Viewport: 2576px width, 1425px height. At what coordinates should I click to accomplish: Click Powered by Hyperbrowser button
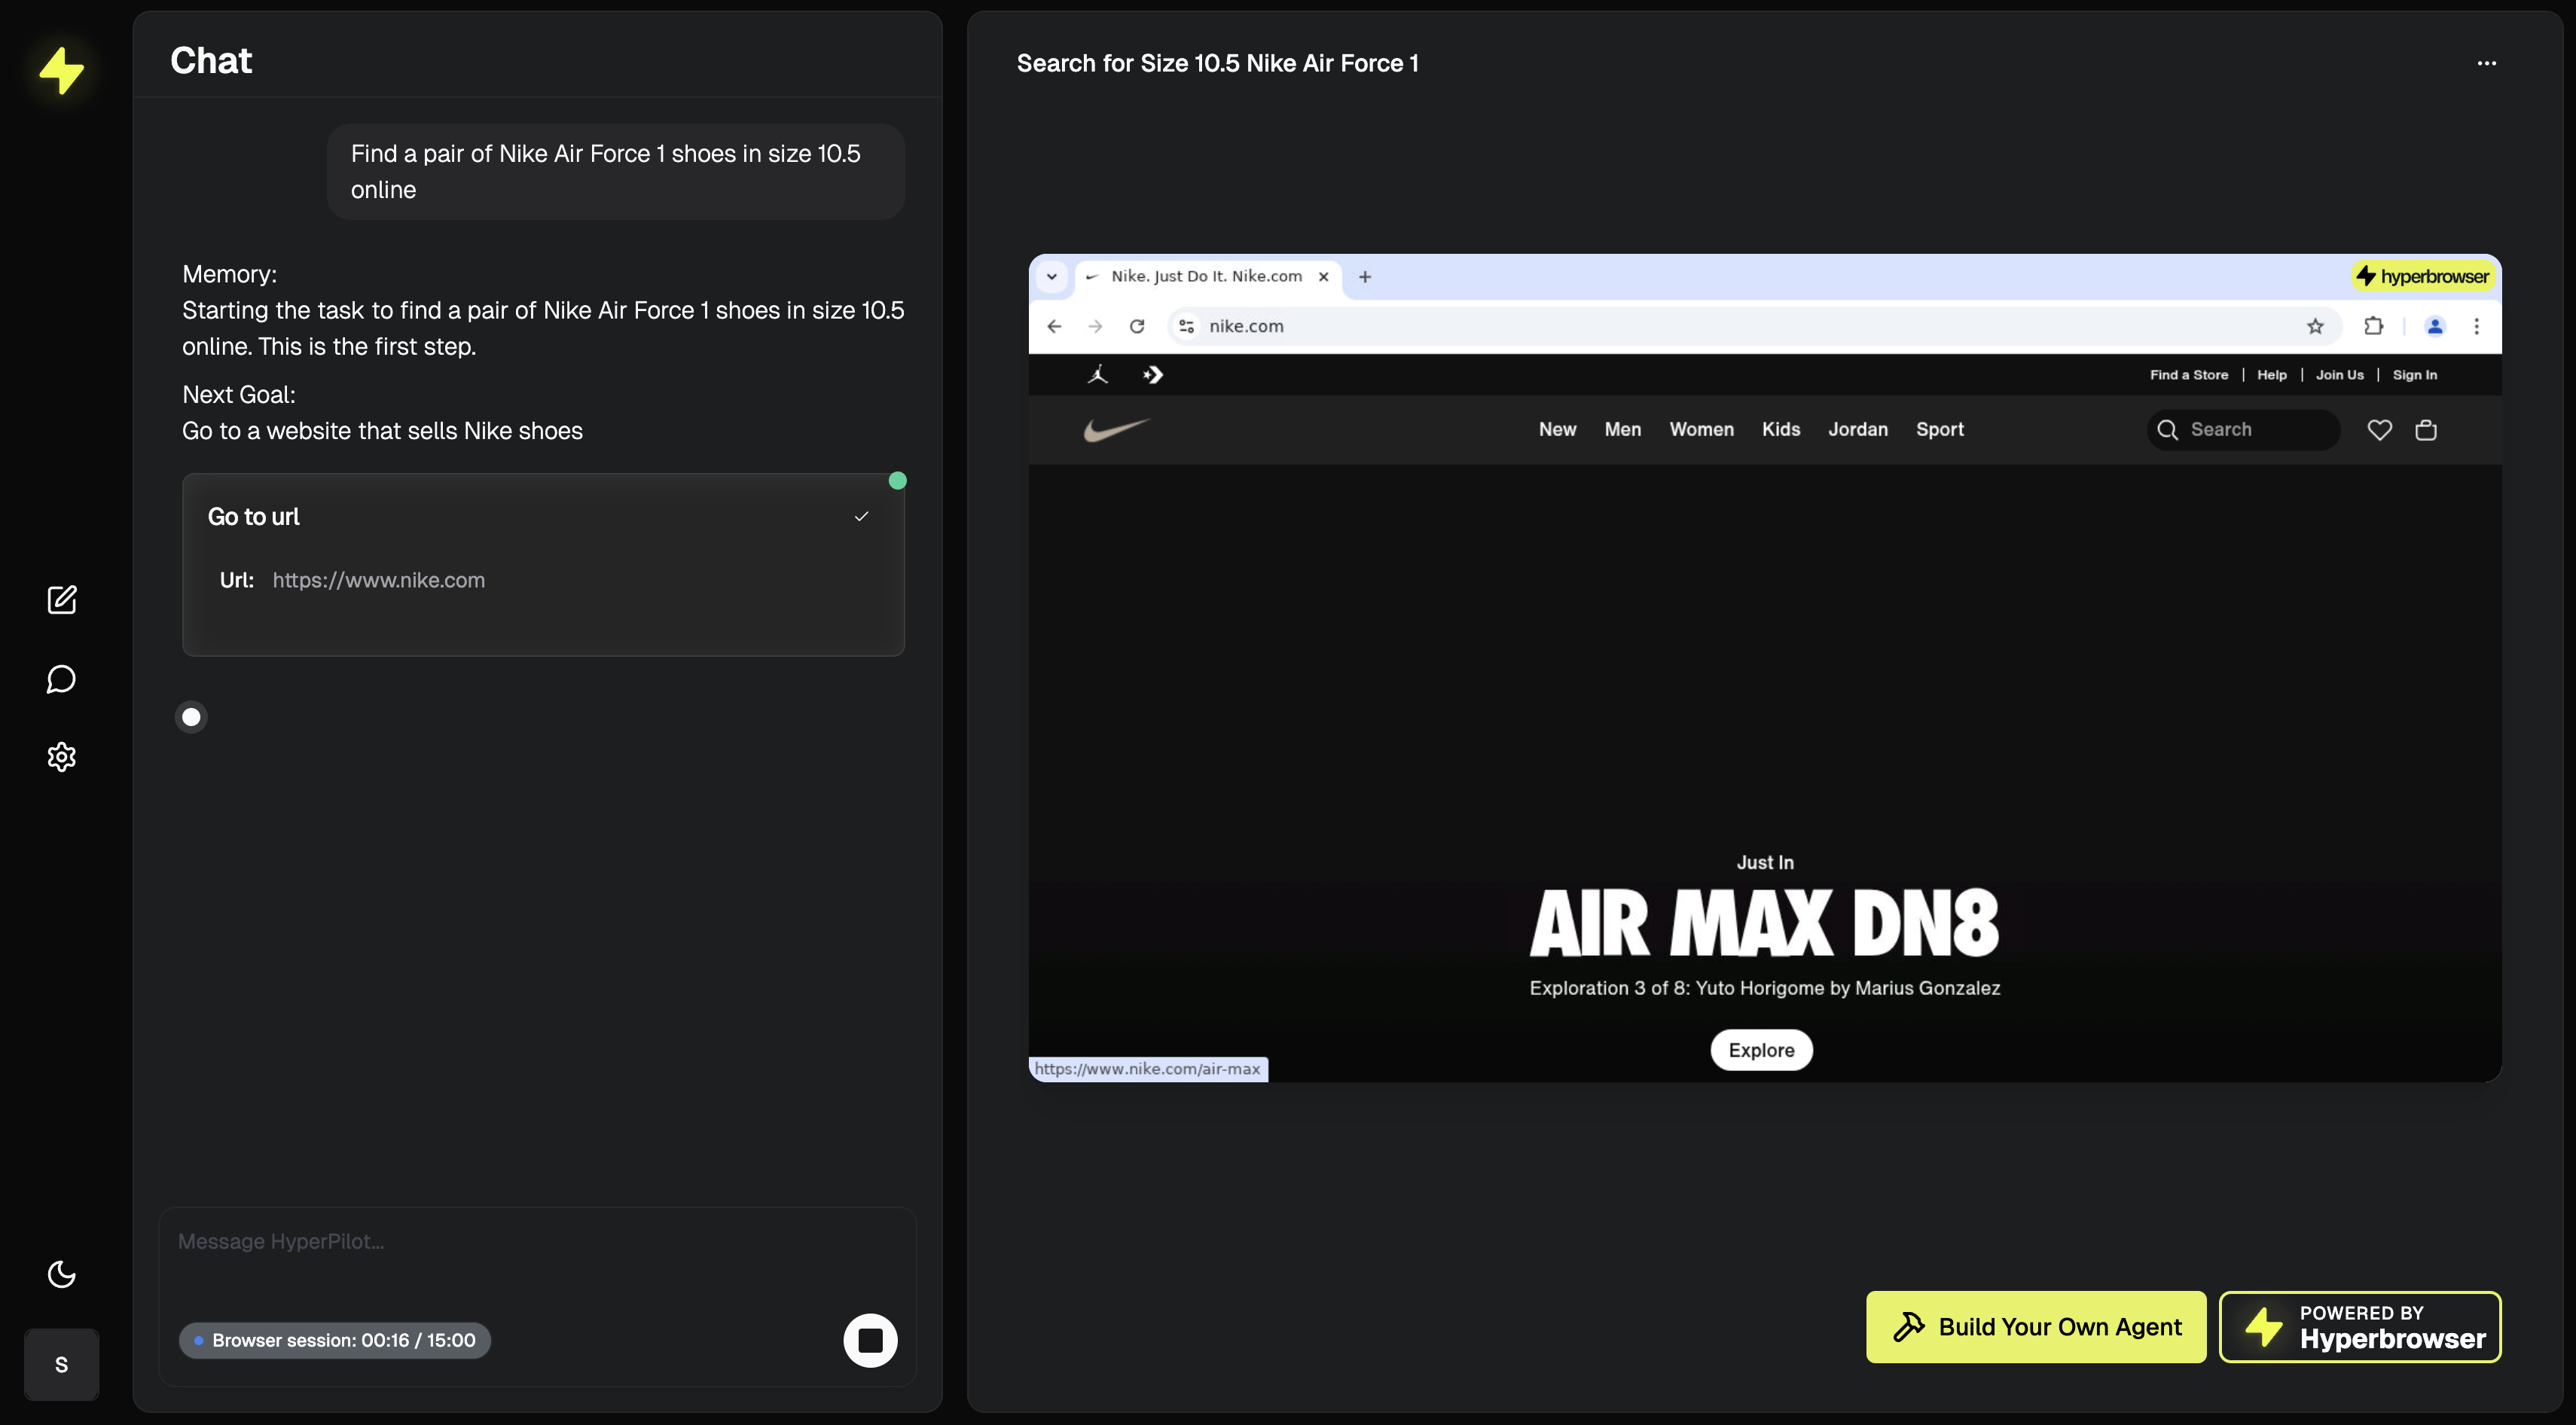click(x=2360, y=1327)
